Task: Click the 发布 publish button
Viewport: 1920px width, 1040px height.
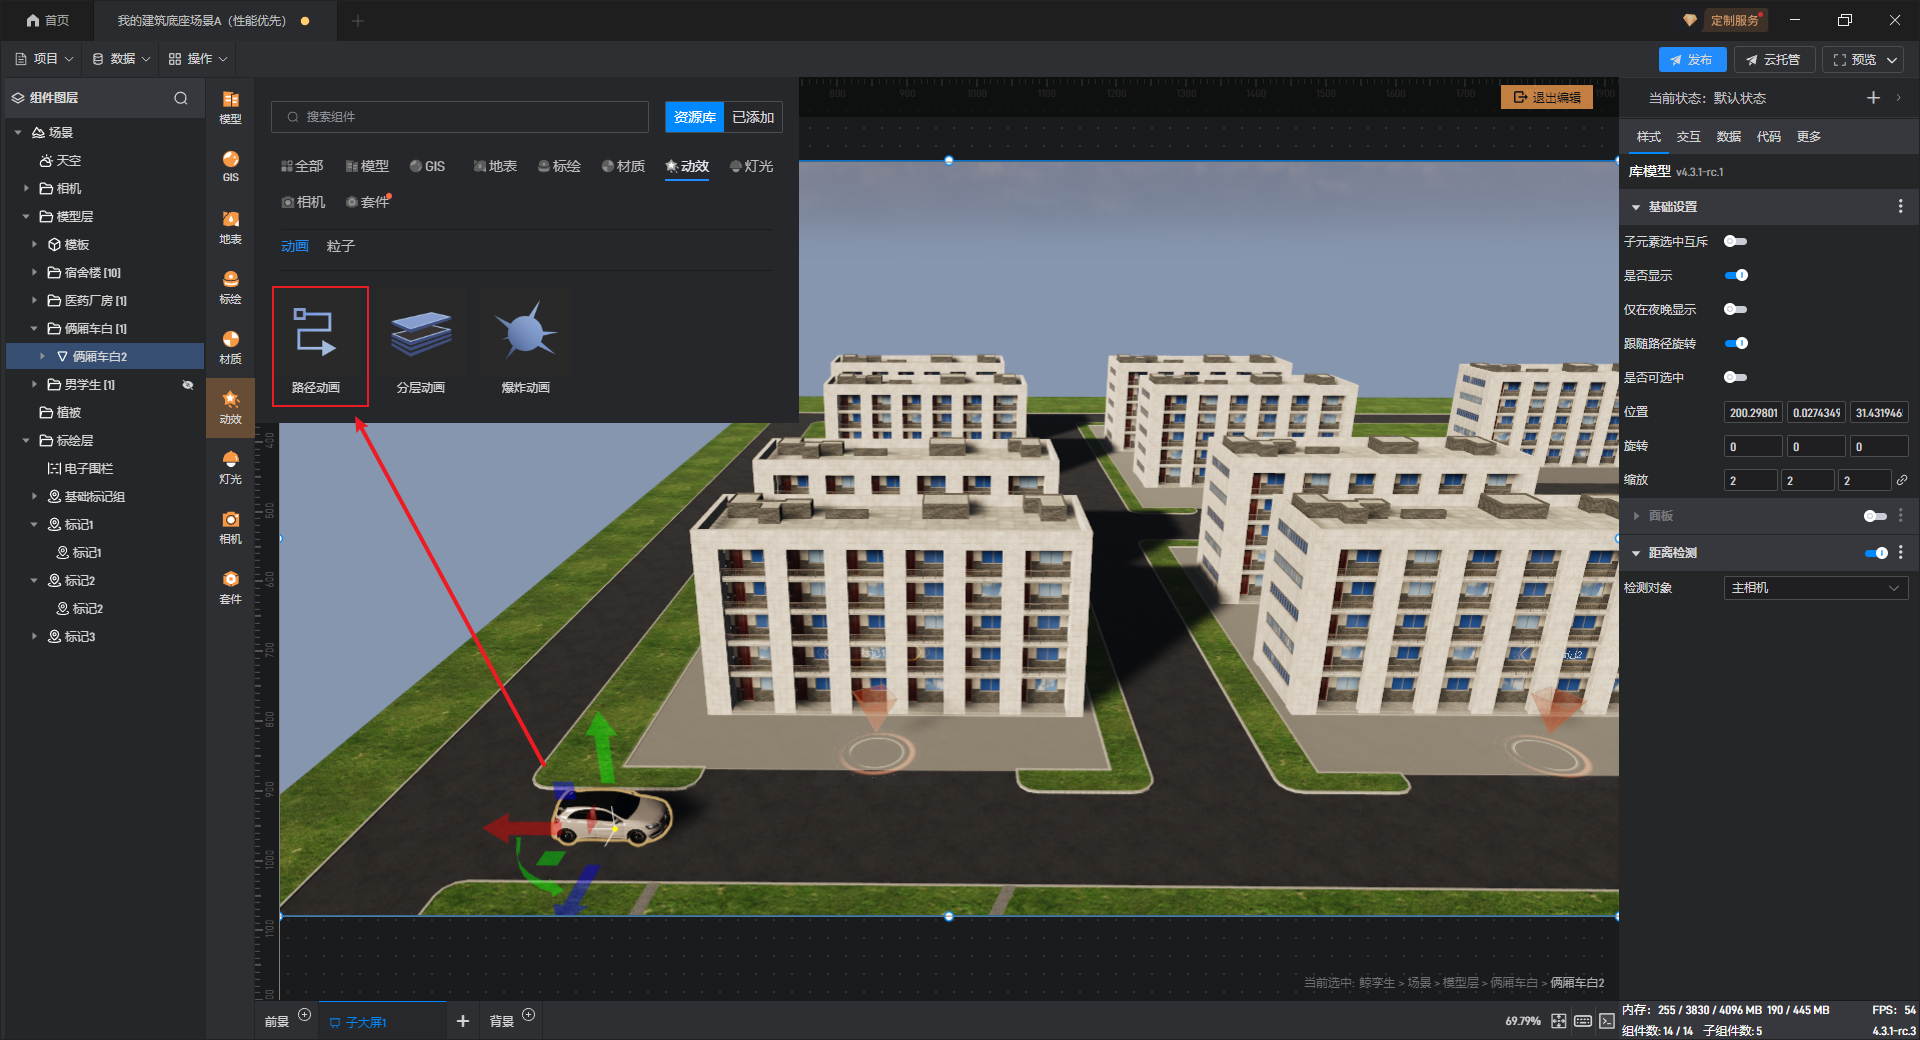Action: tap(1691, 60)
